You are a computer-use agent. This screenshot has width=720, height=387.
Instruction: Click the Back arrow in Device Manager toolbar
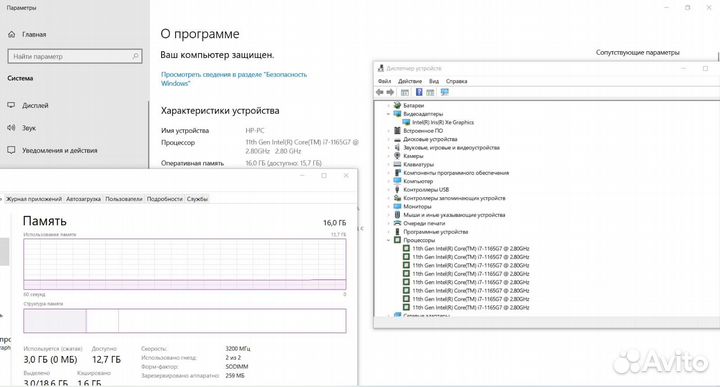click(x=380, y=92)
